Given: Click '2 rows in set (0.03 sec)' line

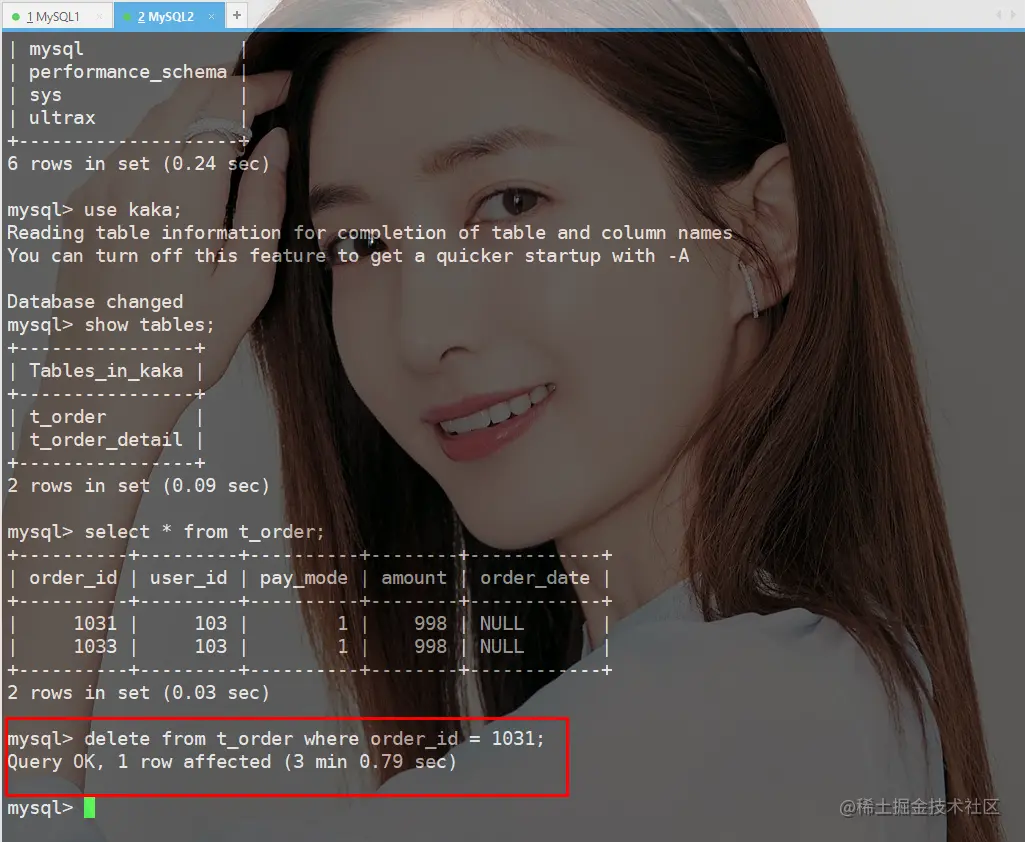Looking at the screenshot, I should pyautogui.click(x=138, y=692).
